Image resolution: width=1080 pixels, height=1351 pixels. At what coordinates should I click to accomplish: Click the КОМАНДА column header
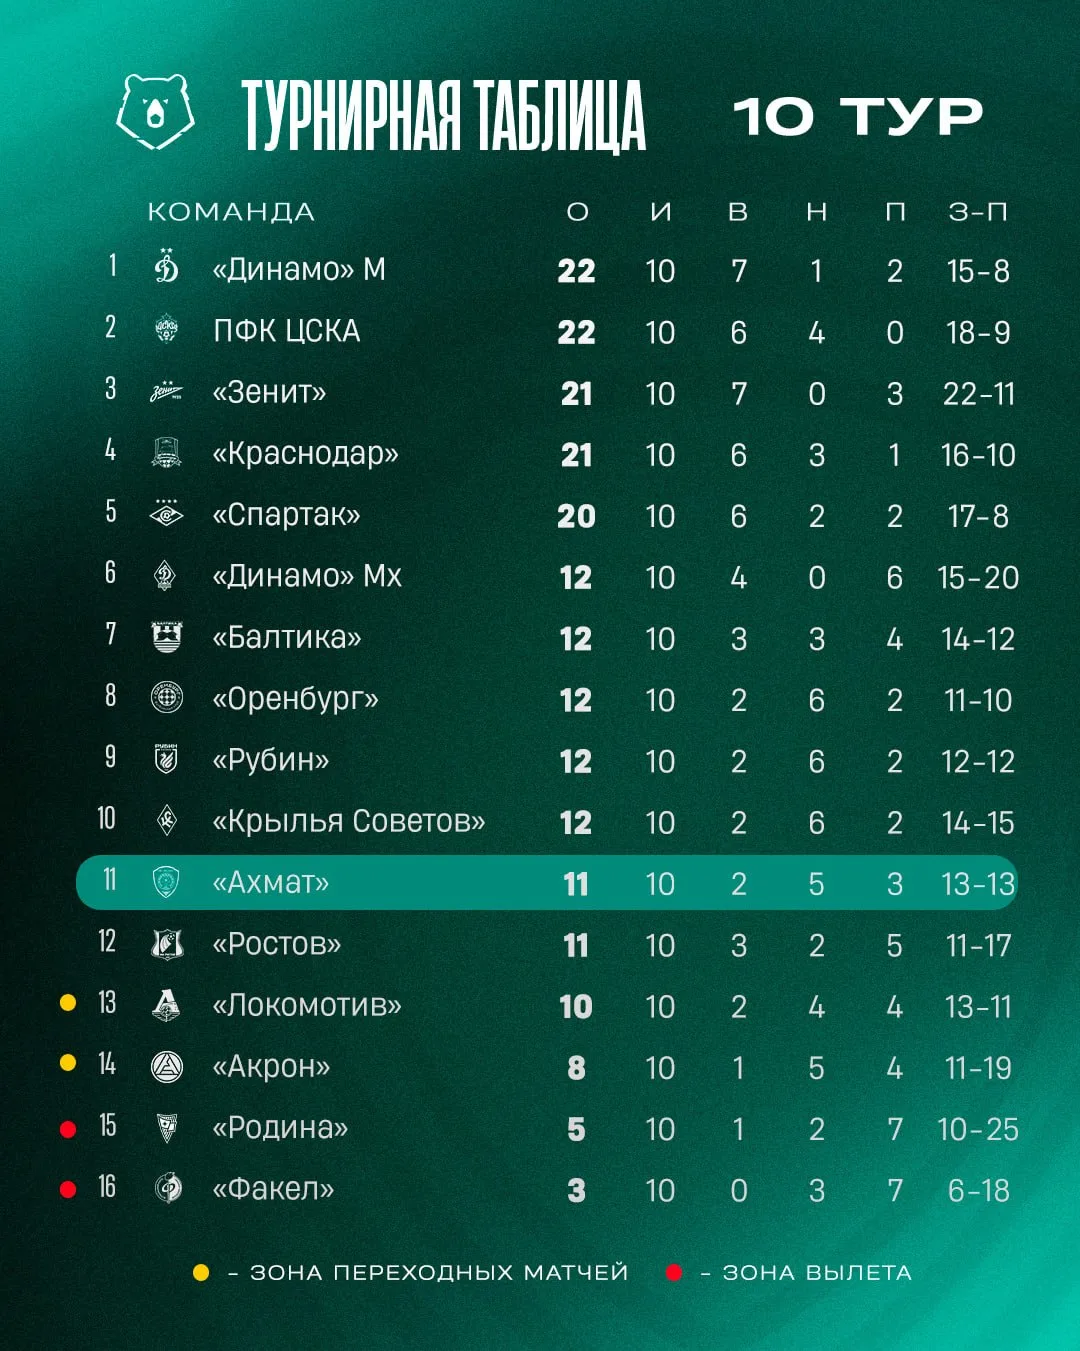click(x=231, y=212)
